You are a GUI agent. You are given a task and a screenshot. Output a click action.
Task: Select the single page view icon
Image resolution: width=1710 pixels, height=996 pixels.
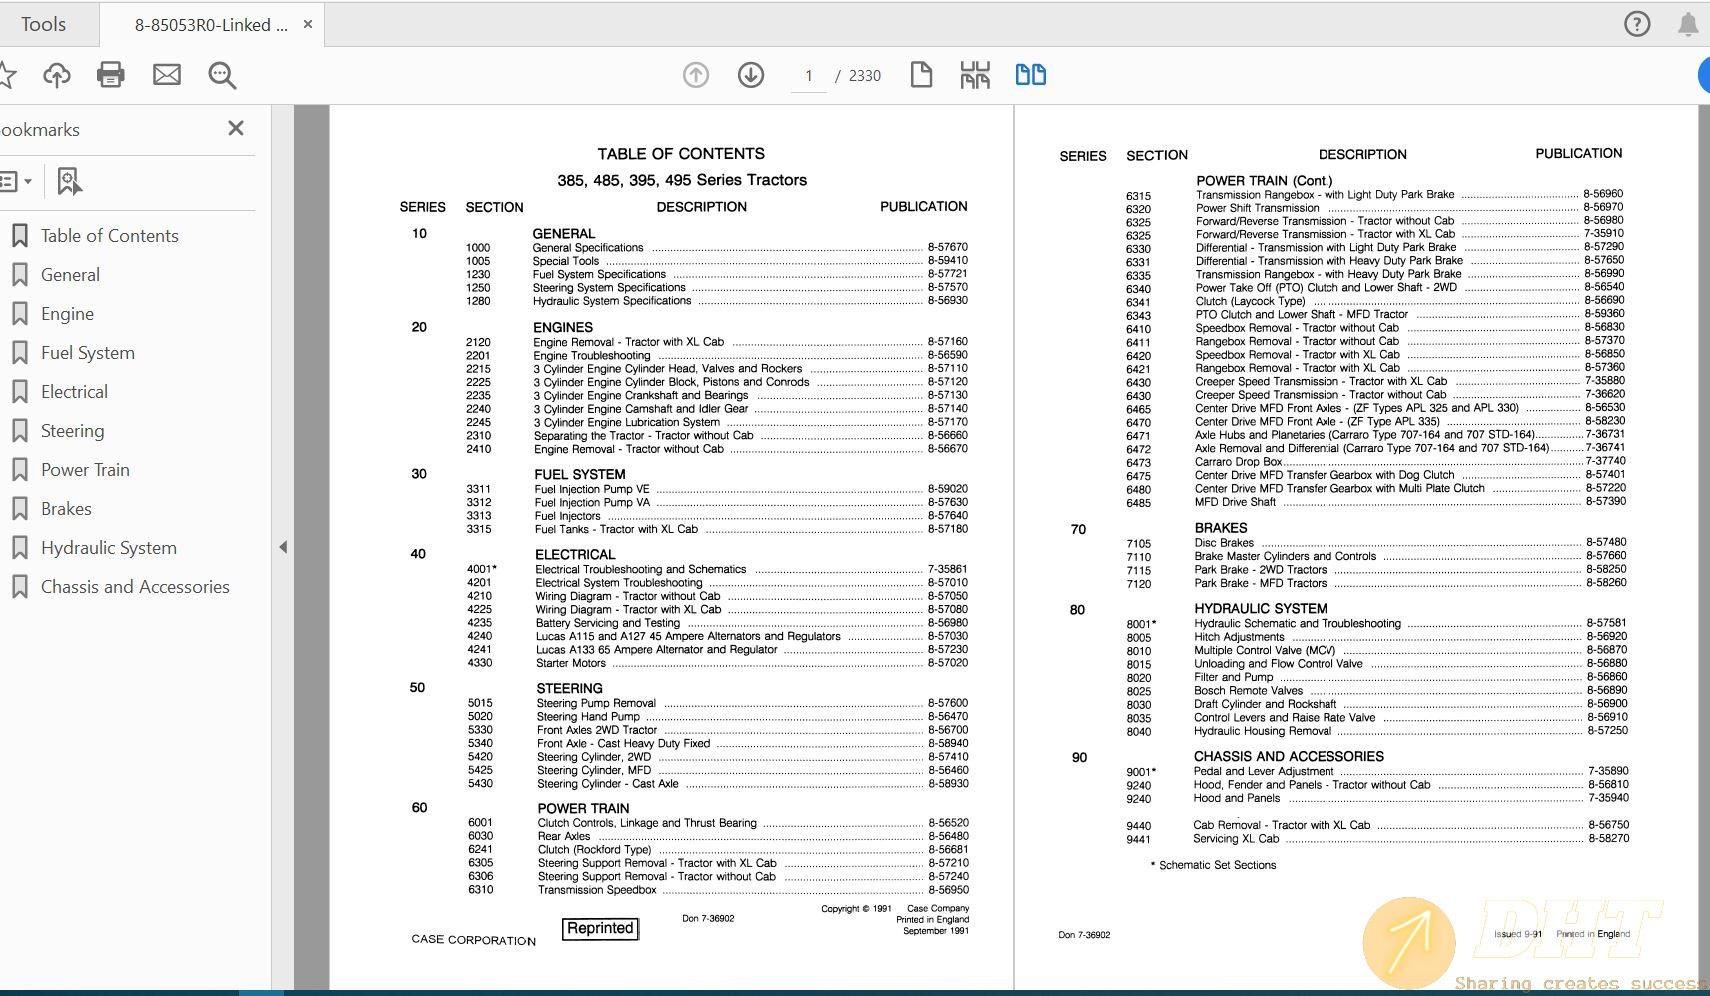click(x=921, y=75)
